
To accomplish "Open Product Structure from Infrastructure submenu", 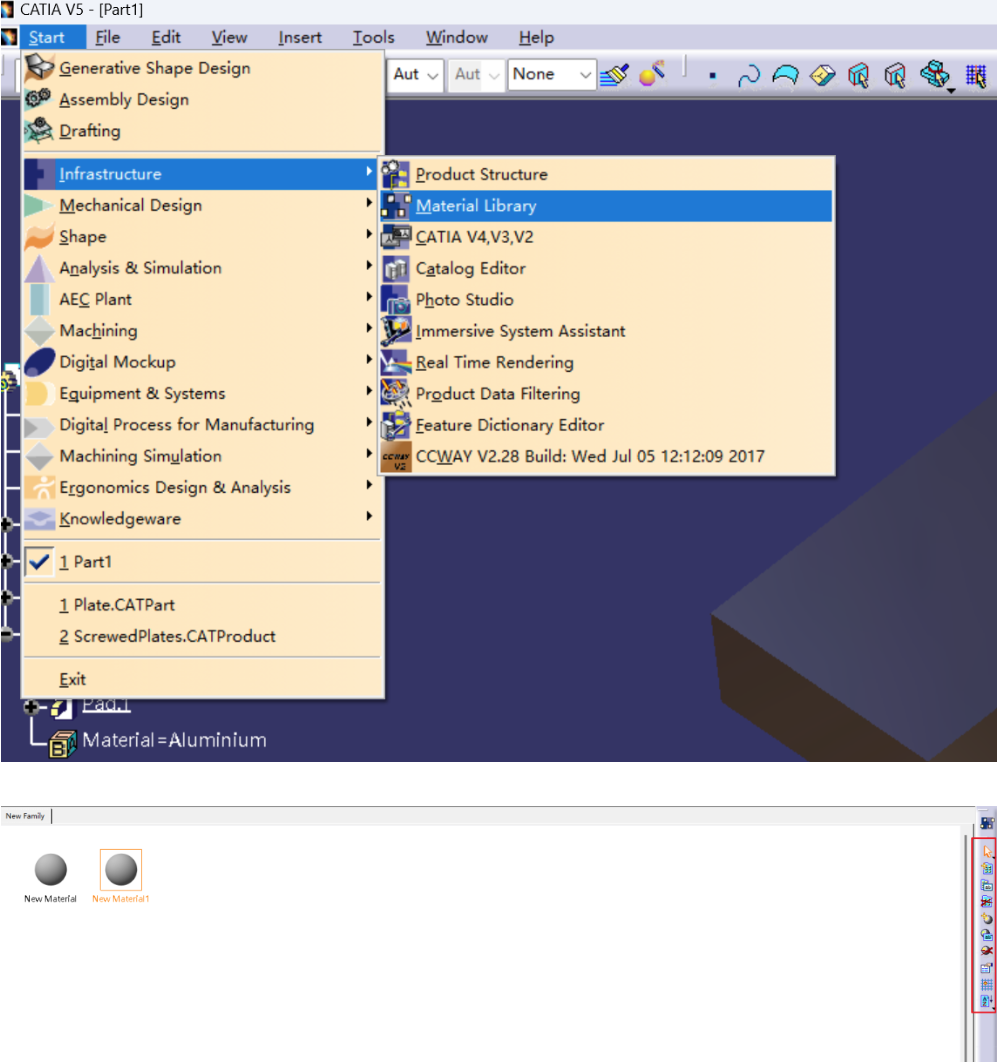I will pyautogui.click(x=606, y=174).
